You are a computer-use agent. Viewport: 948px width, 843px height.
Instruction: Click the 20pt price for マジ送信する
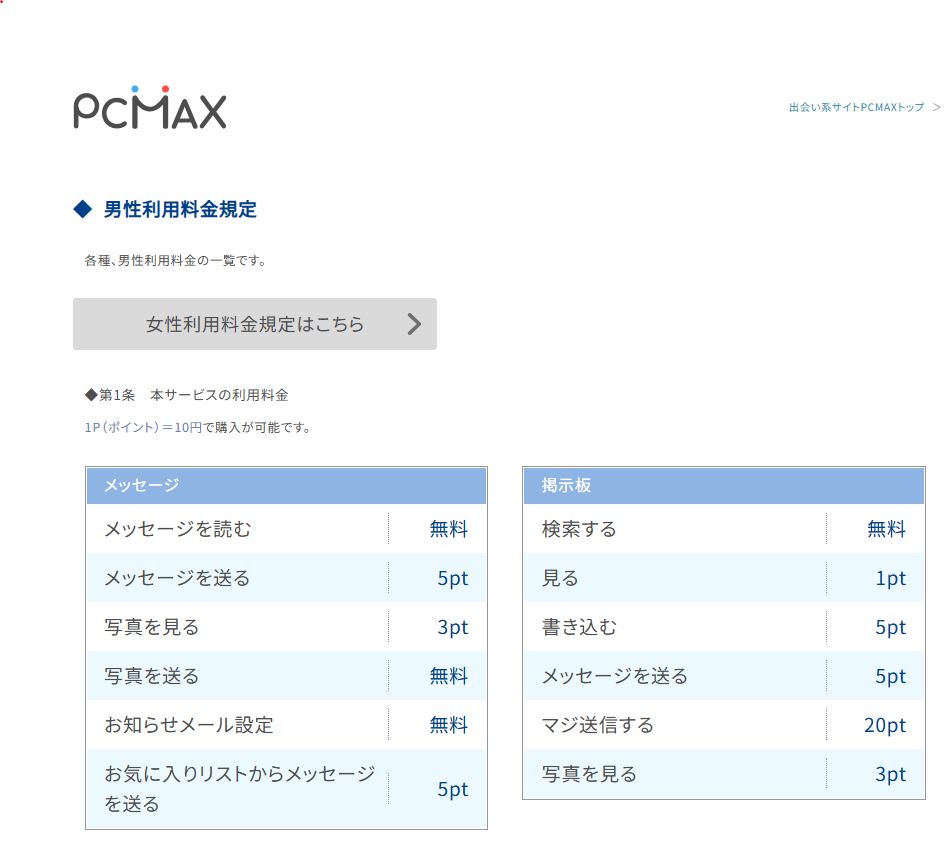coord(885,726)
